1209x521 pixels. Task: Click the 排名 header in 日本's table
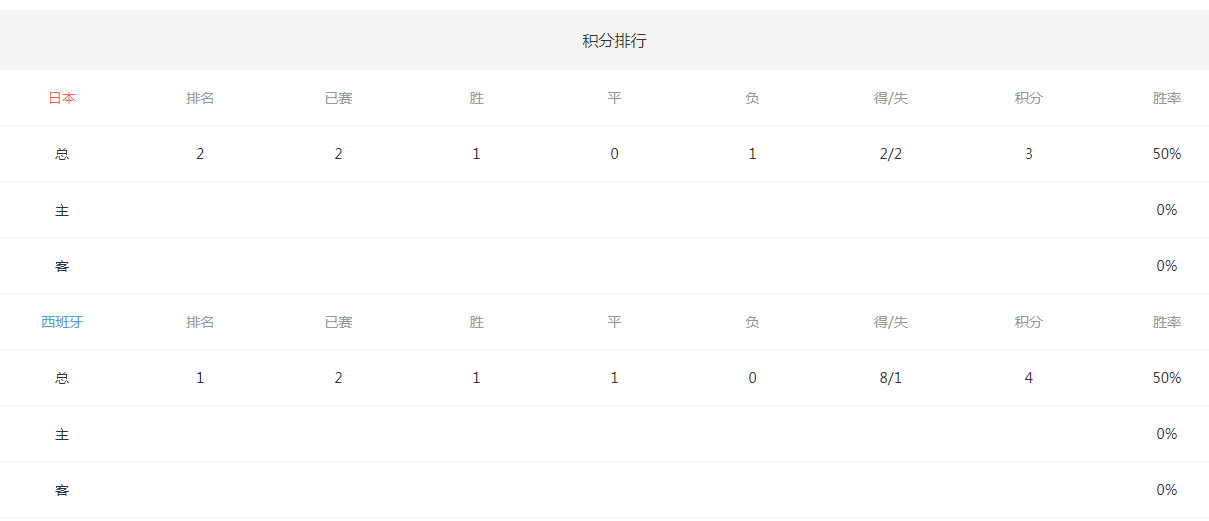tap(200, 98)
